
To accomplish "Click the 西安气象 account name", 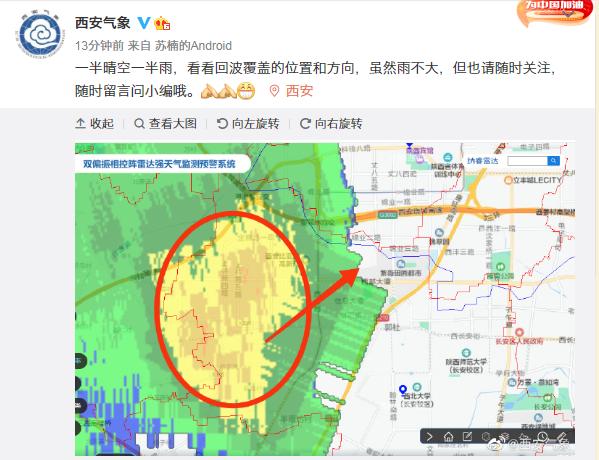I will (103, 23).
